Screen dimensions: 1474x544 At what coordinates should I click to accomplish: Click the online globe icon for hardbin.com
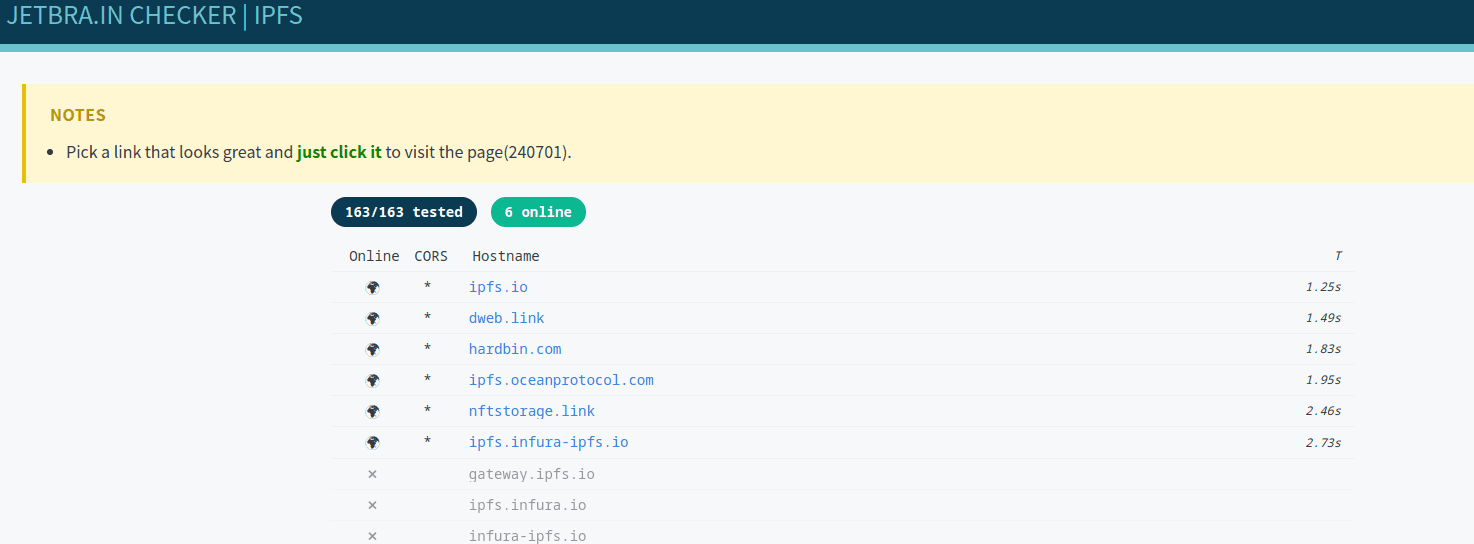coord(373,350)
